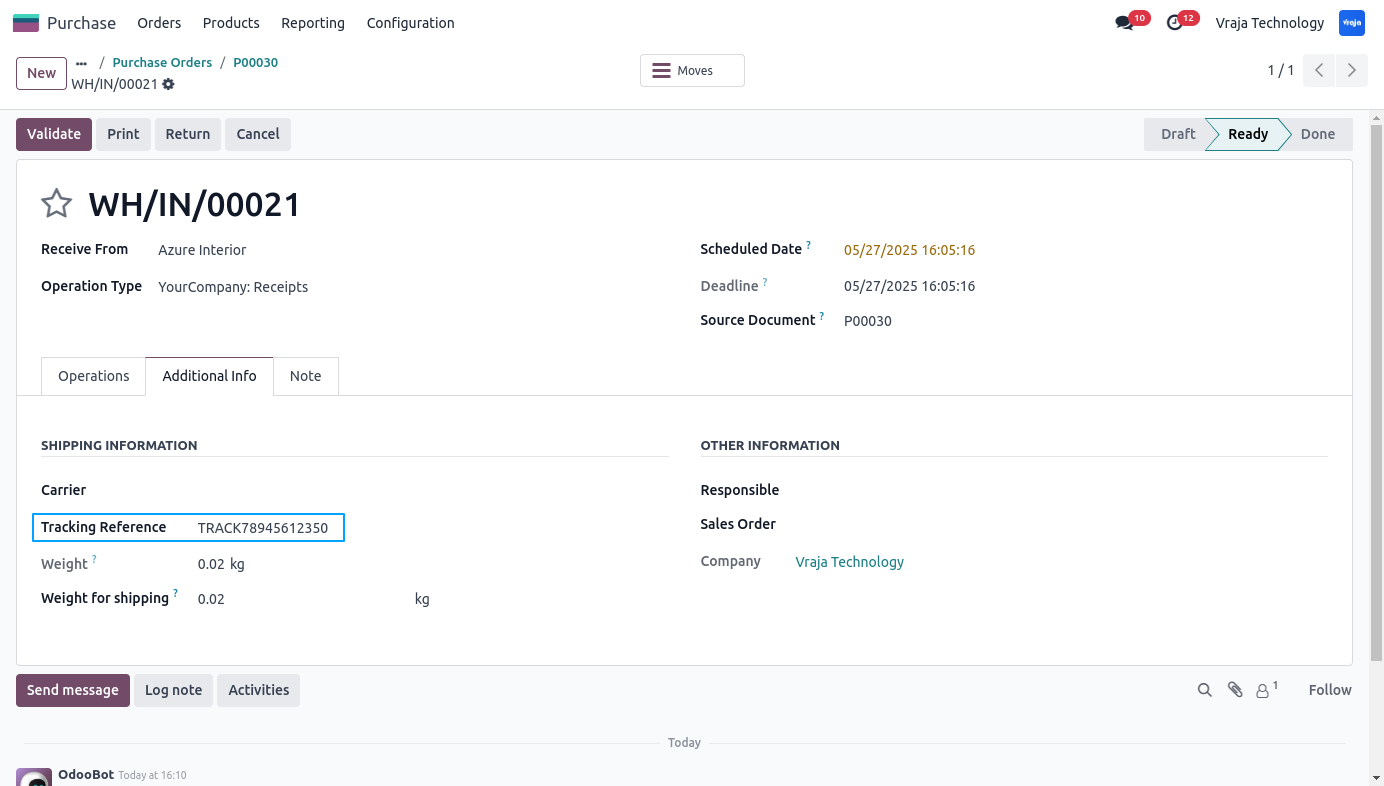Go to the previous record arrow
1384x786 pixels.
point(1319,70)
